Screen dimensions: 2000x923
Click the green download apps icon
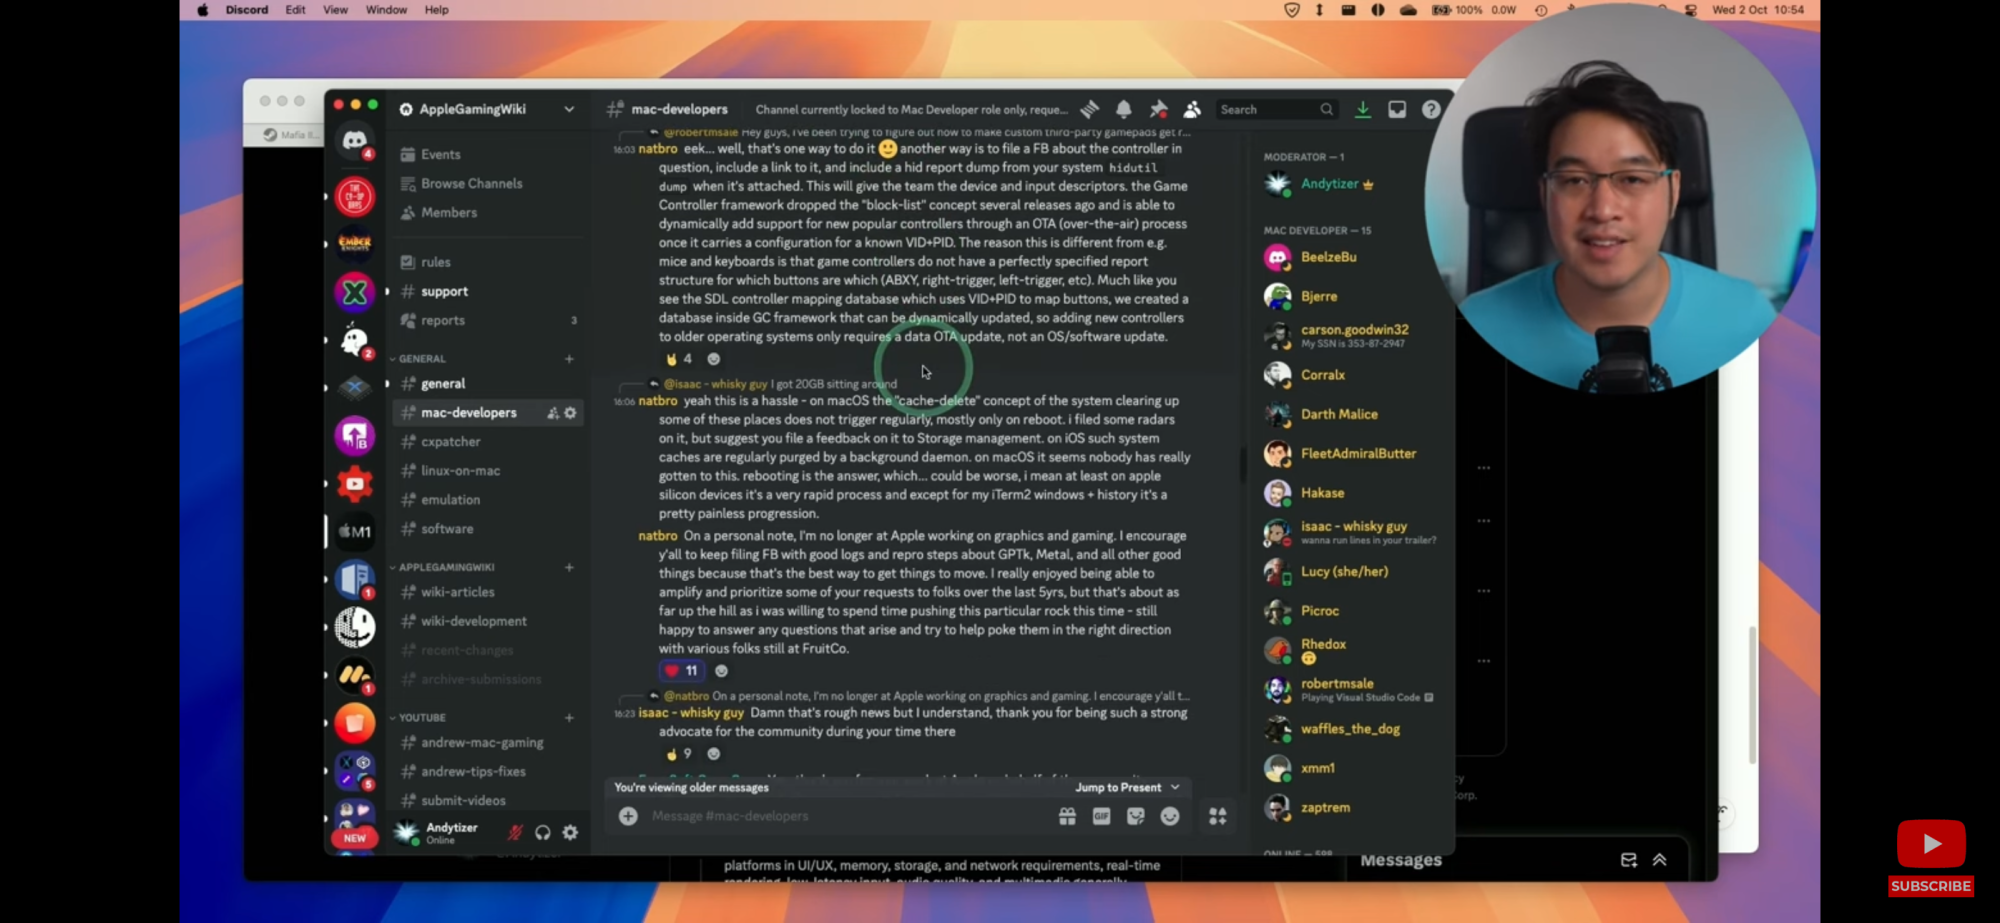tap(1363, 109)
